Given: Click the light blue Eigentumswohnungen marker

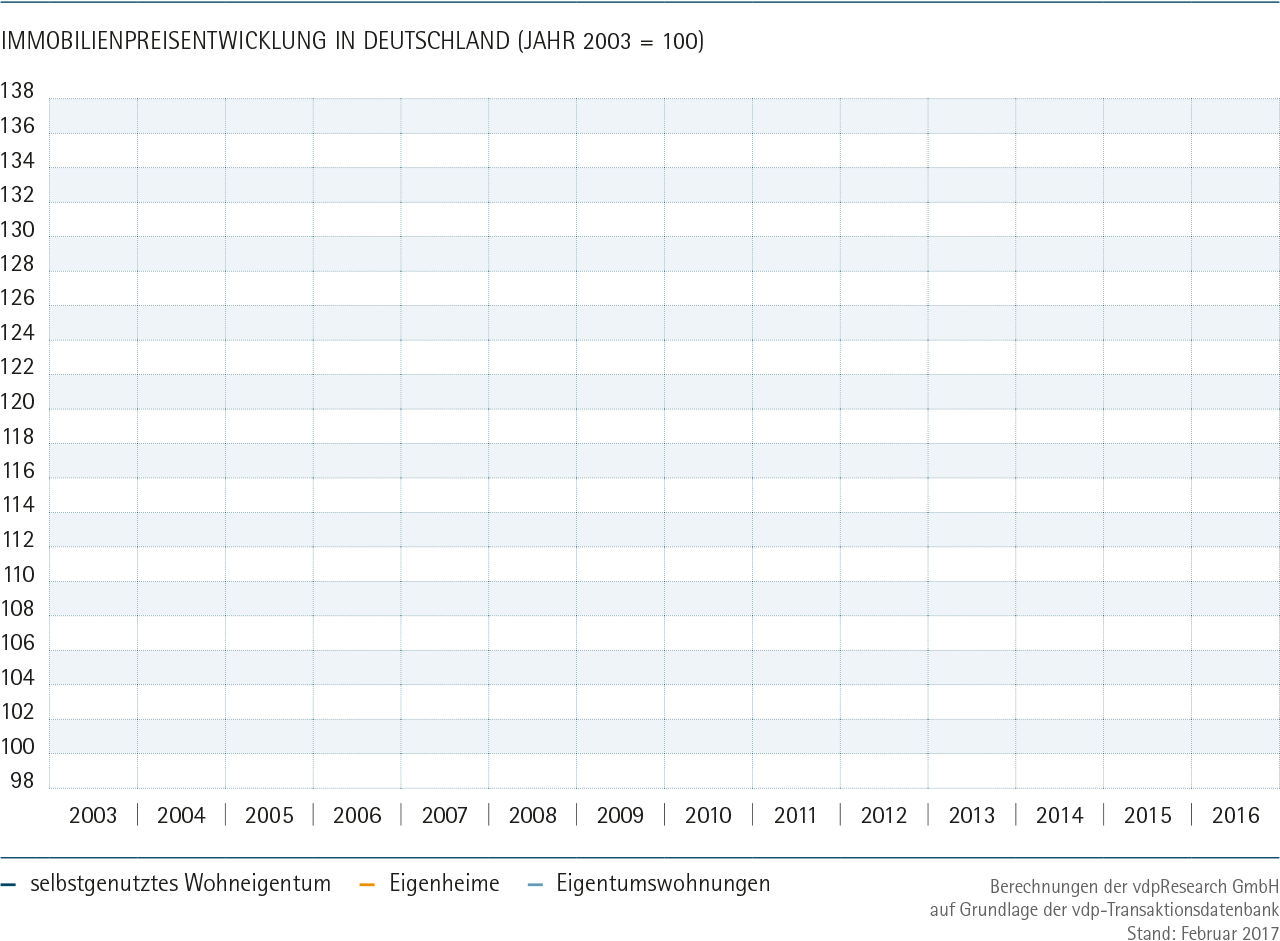Looking at the screenshot, I should pyautogui.click(x=534, y=885).
